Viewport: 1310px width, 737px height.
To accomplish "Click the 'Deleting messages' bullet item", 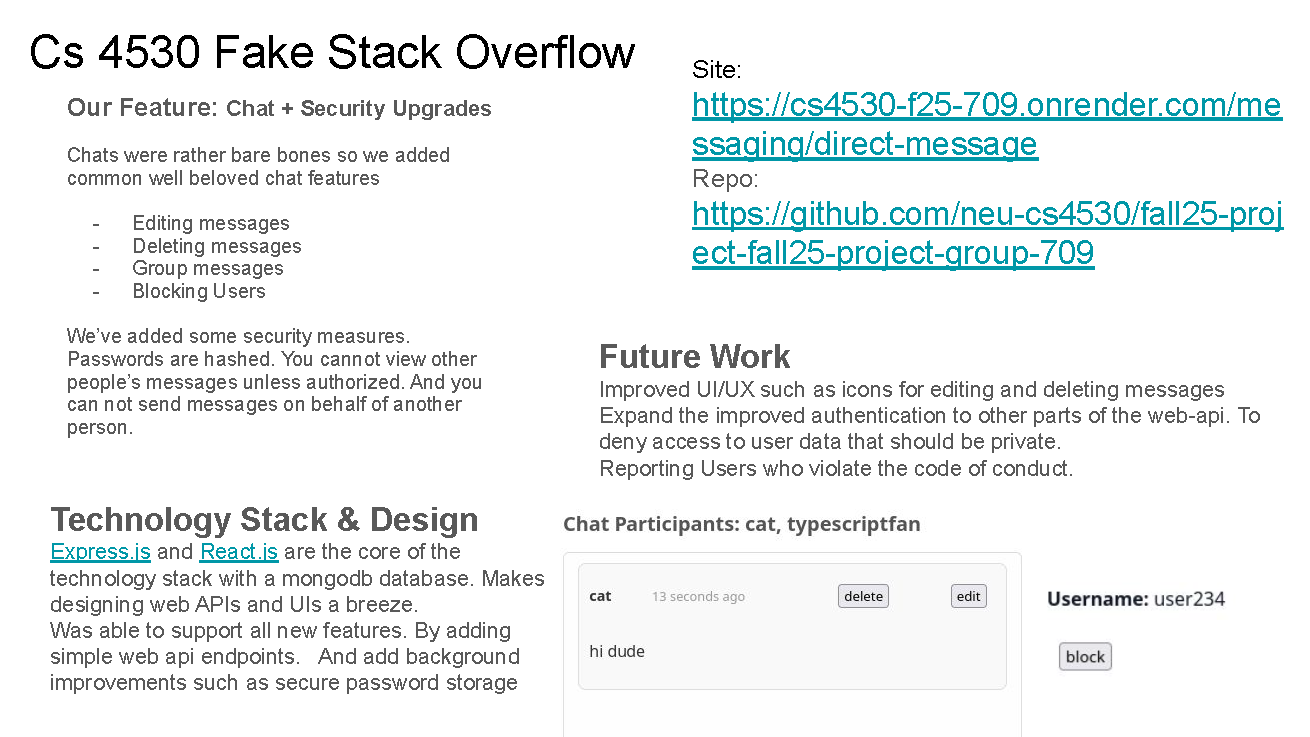I will click(x=217, y=246).
